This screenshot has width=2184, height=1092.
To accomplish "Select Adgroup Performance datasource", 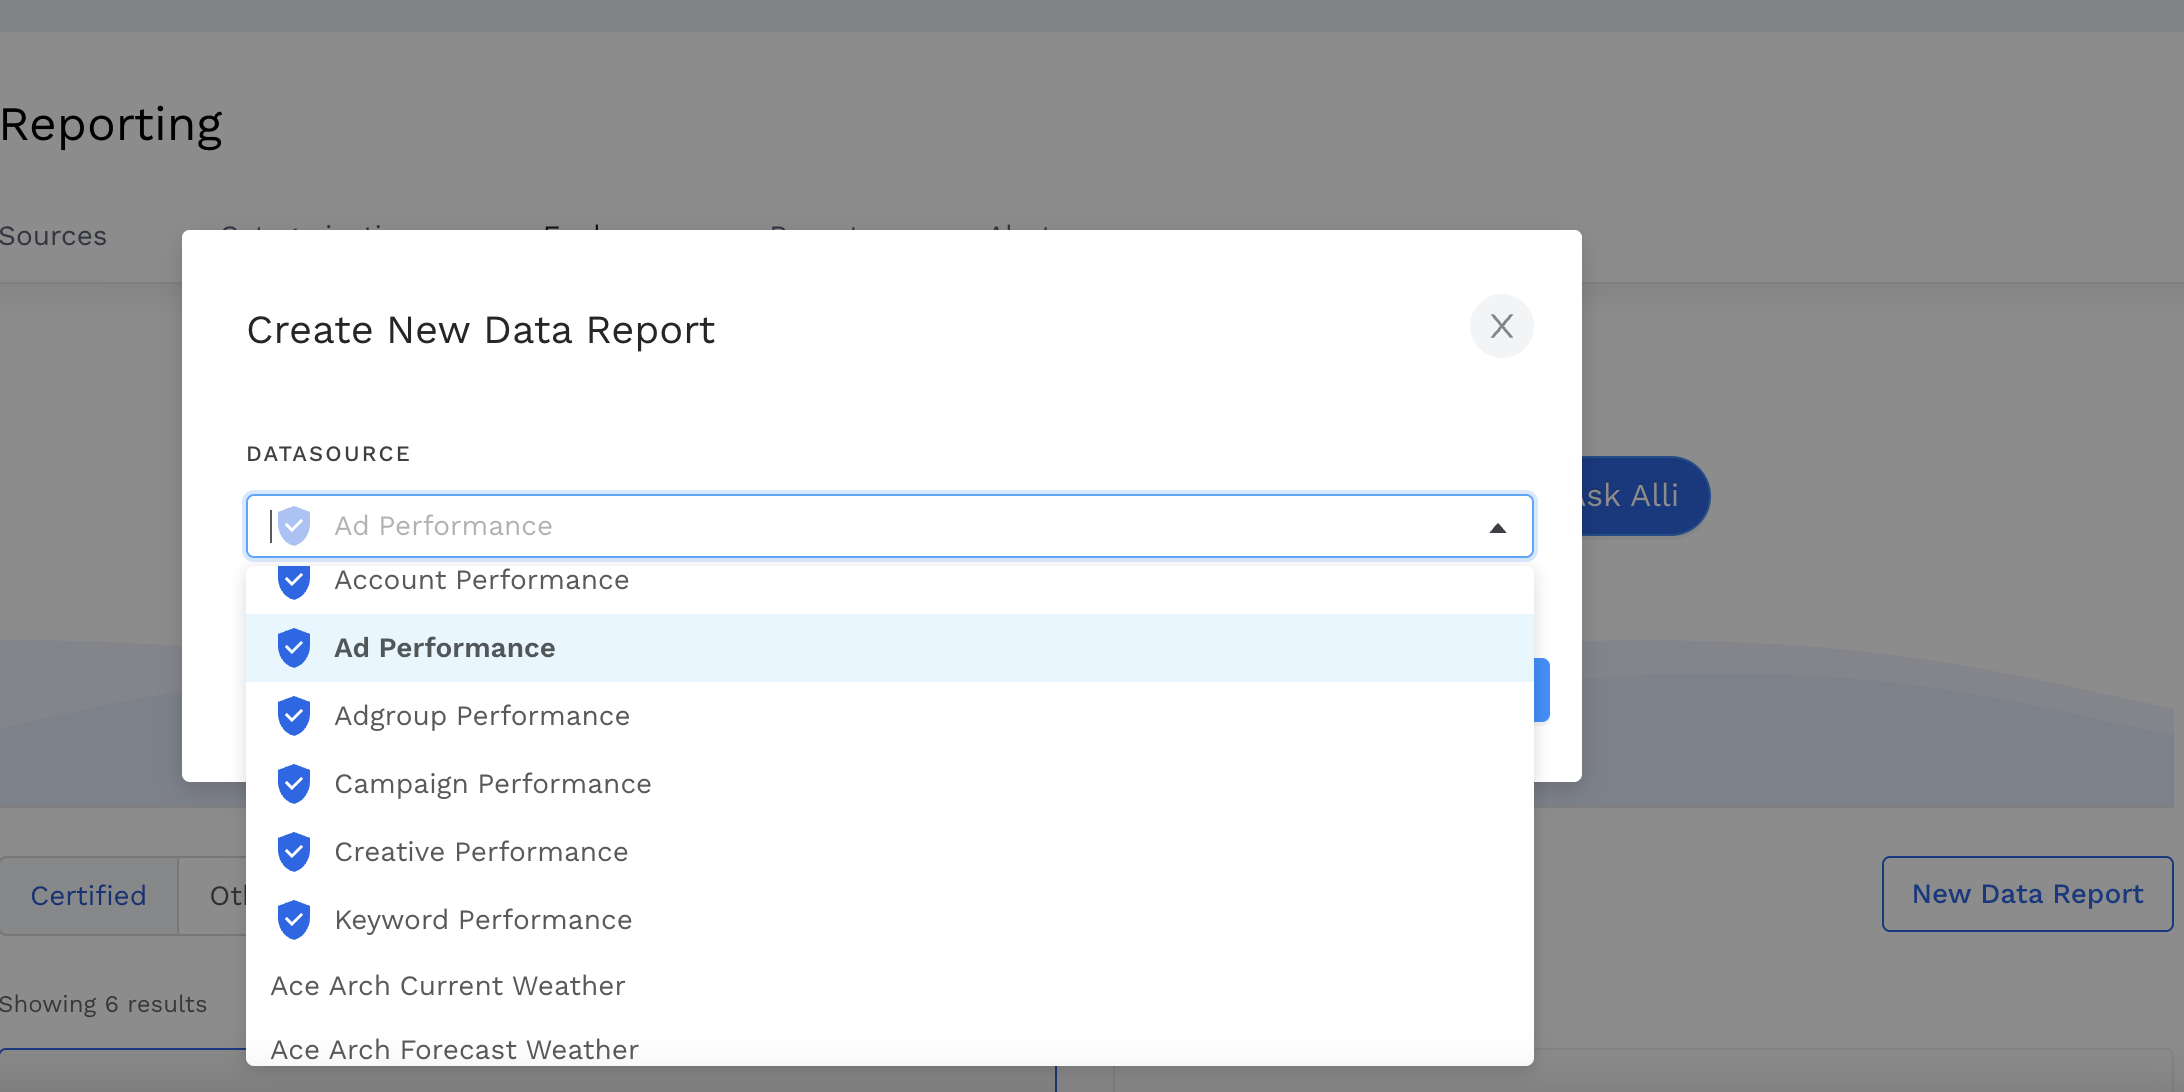I will [889, 716].
